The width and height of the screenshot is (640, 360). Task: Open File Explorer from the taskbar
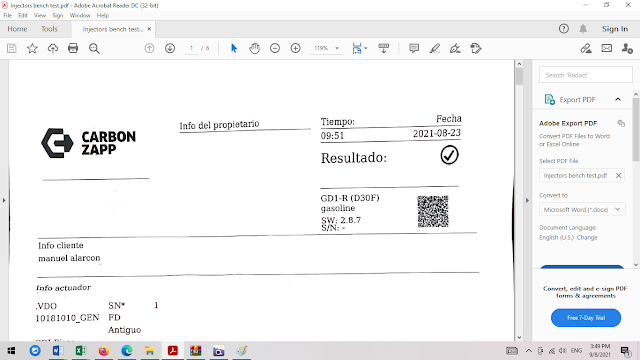pos(150,351)
